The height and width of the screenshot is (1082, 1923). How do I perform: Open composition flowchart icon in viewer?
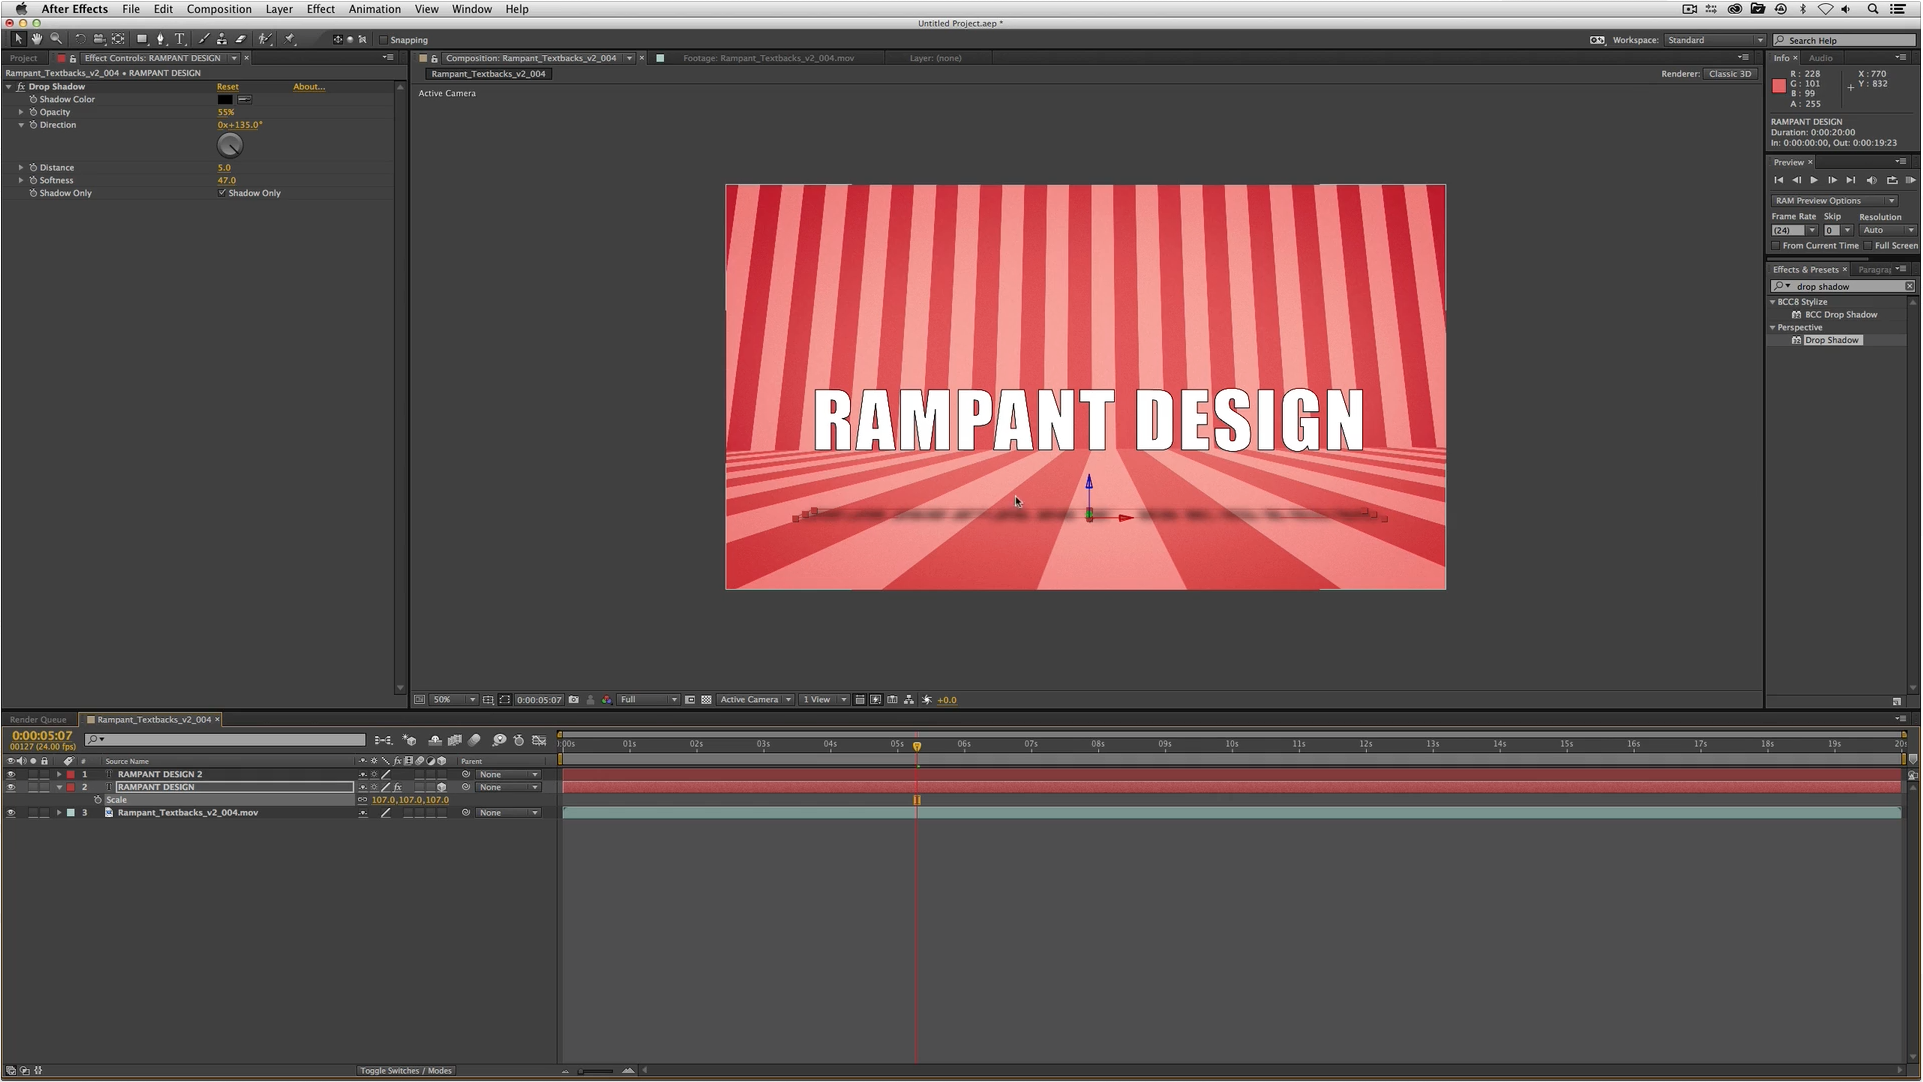908,700
